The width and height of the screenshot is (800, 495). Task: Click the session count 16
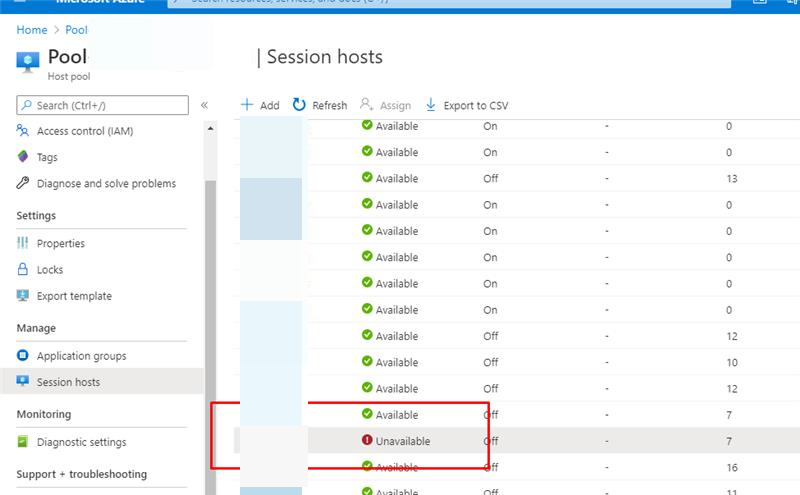pos(732,467)
